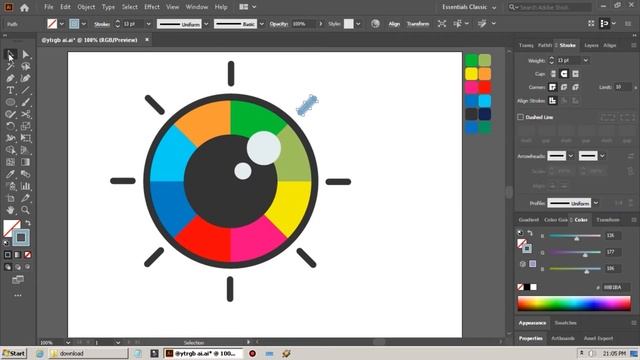Select the Pen tool
This screenshot has height=360, width=640.
click(11, 78)
